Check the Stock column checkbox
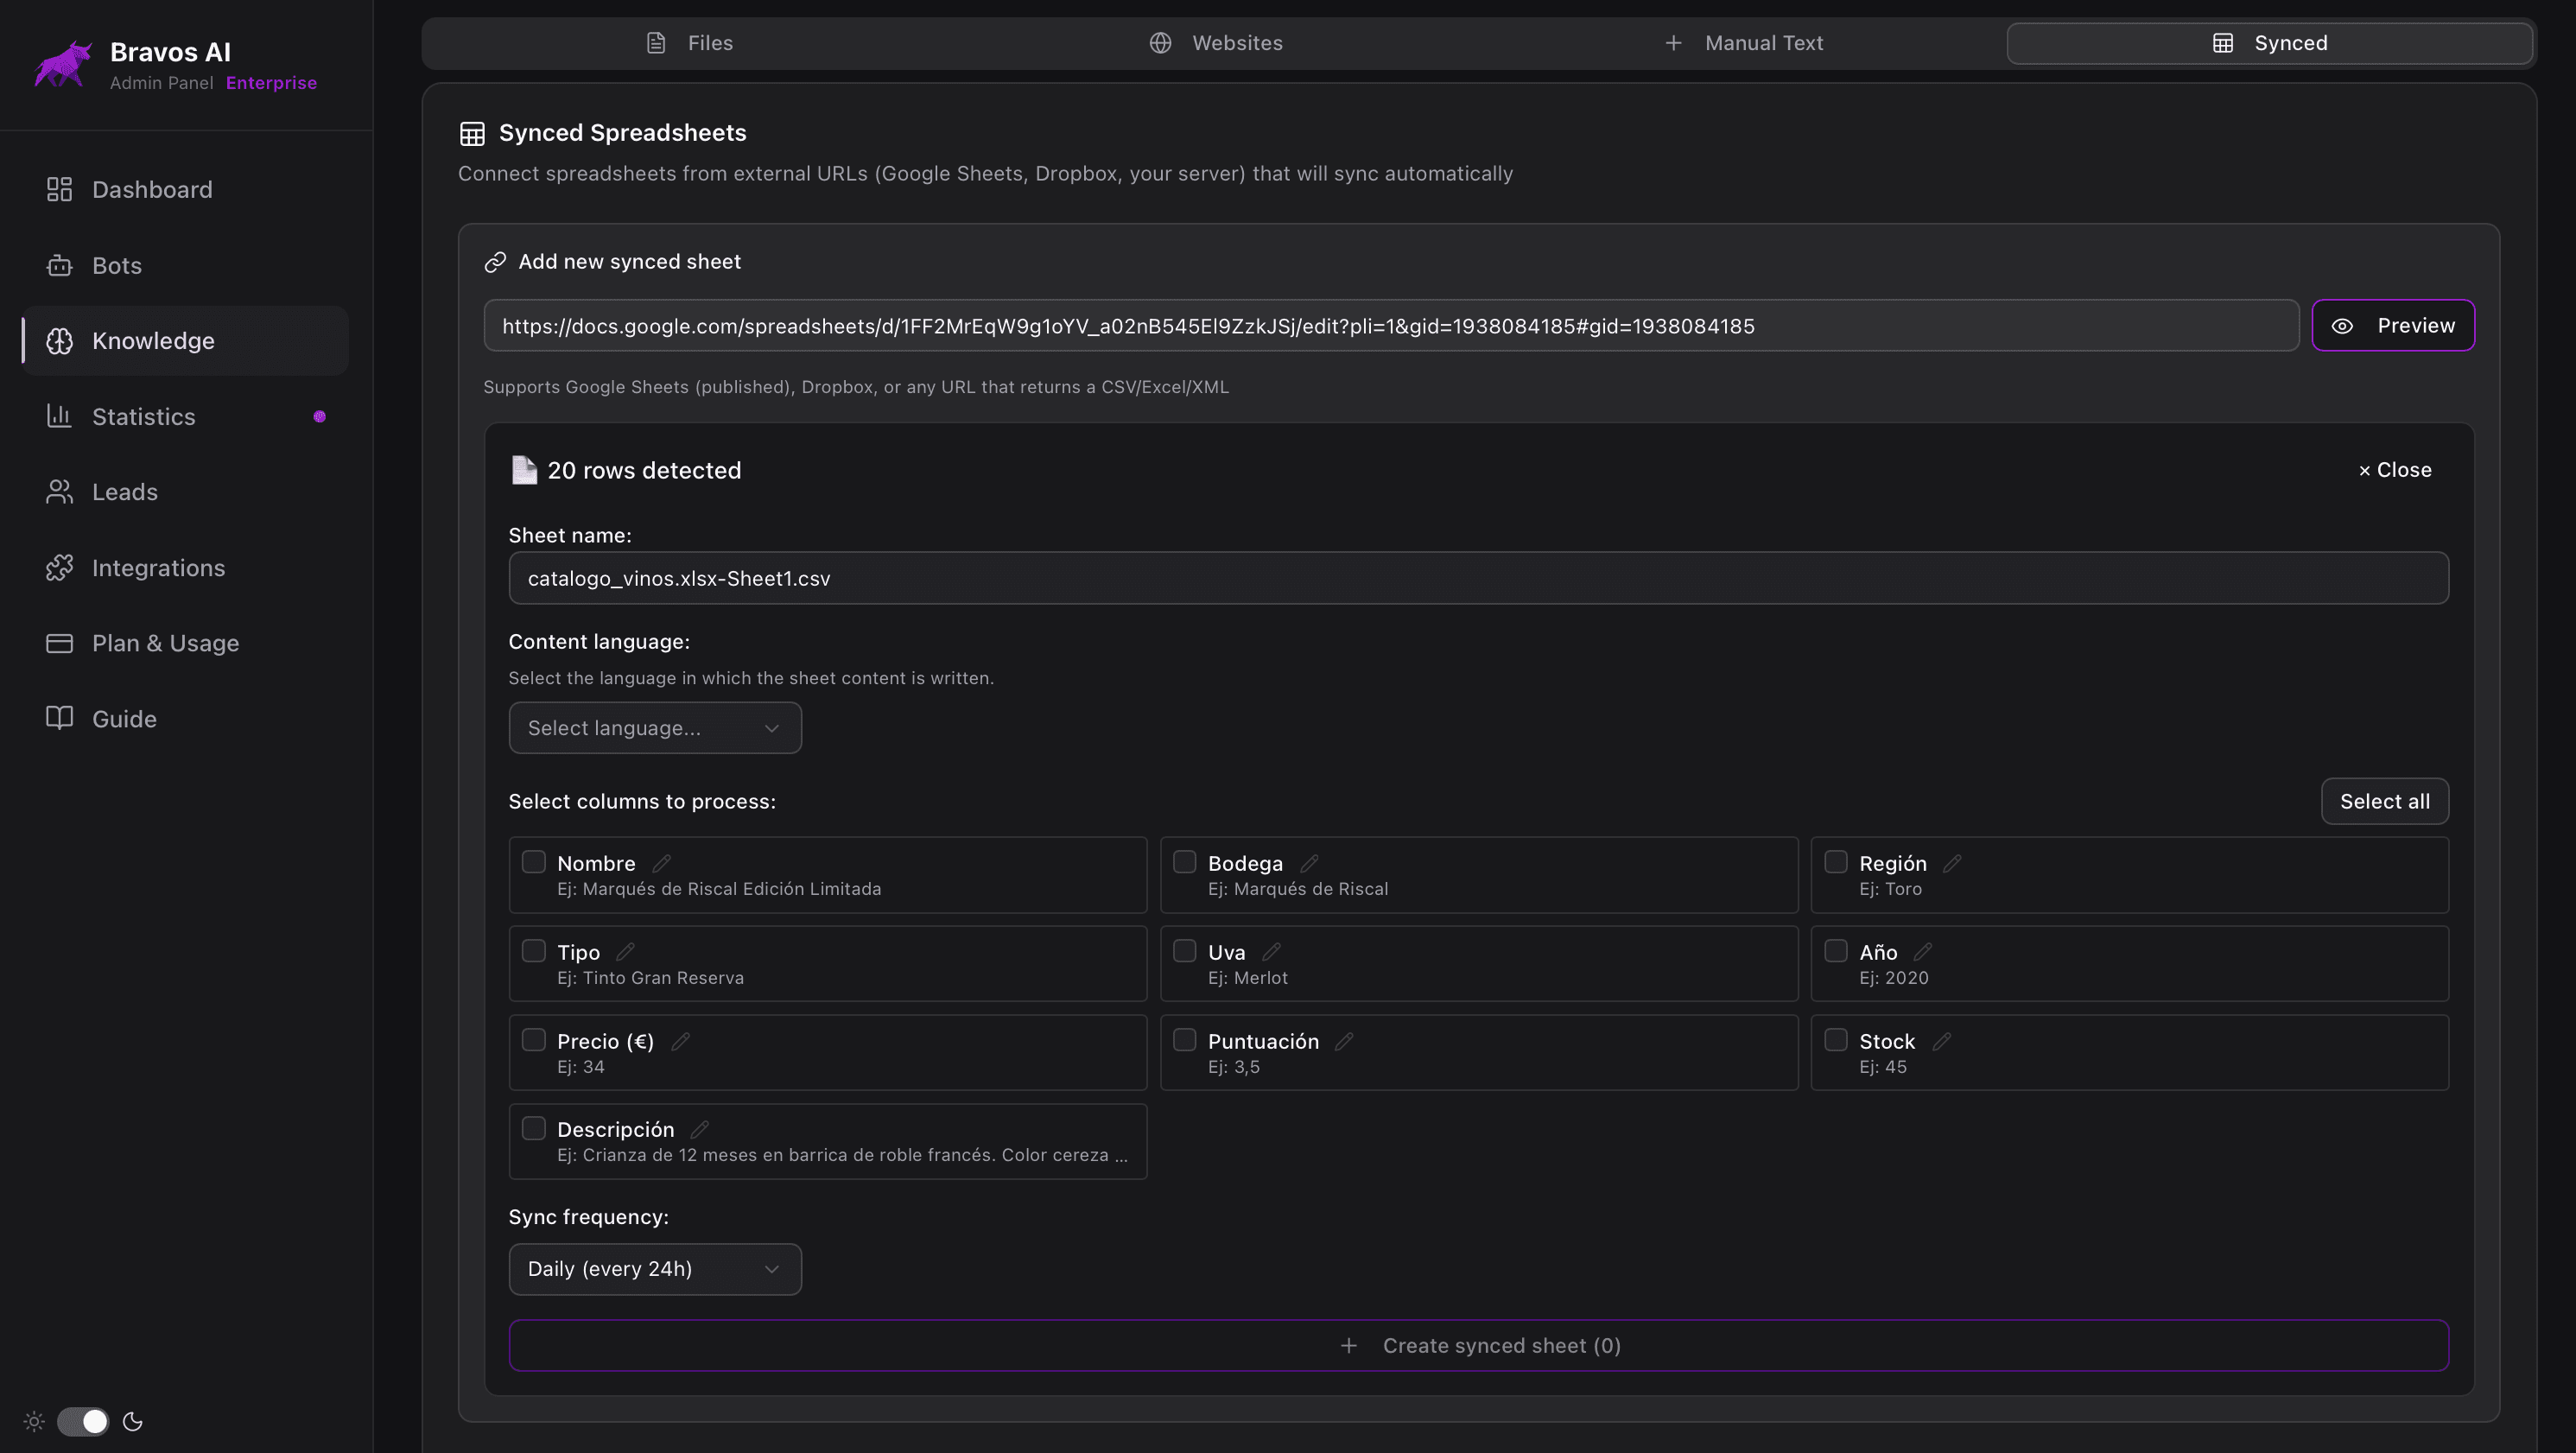This screenshot has height=1453, width=2576. (x=1836, y=1039)
